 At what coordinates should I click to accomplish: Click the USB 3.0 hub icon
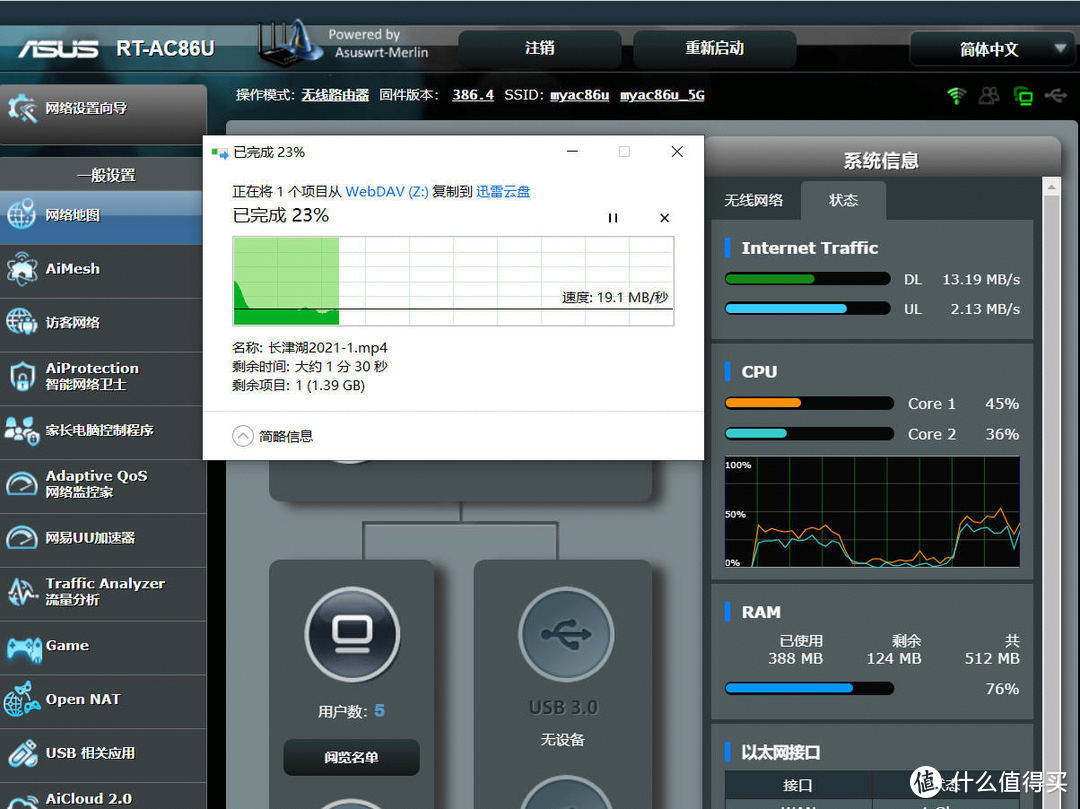click(x=564, y=633)
